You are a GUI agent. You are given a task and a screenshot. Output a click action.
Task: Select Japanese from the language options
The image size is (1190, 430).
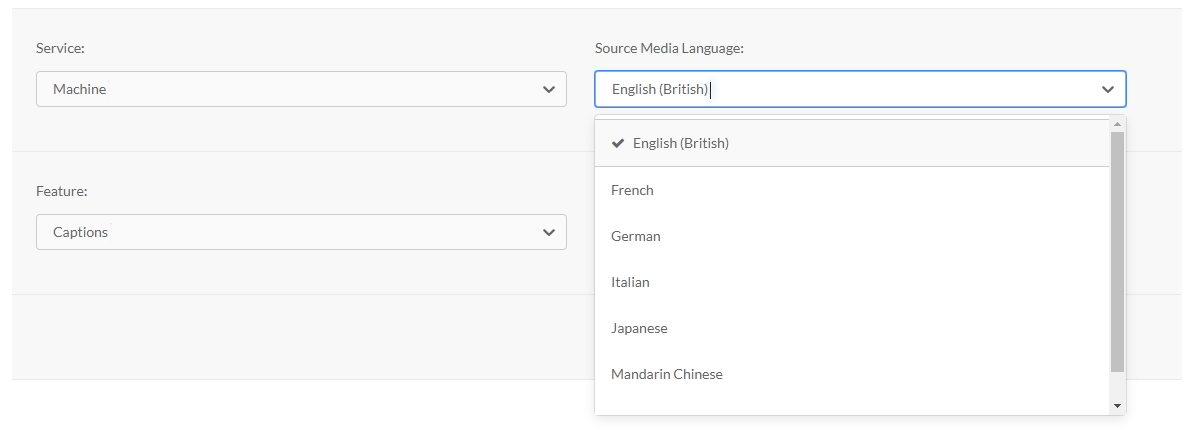639,328
